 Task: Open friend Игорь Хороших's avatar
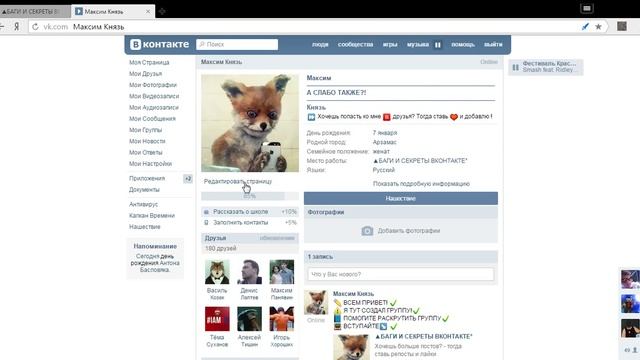(x=282, y=319)
